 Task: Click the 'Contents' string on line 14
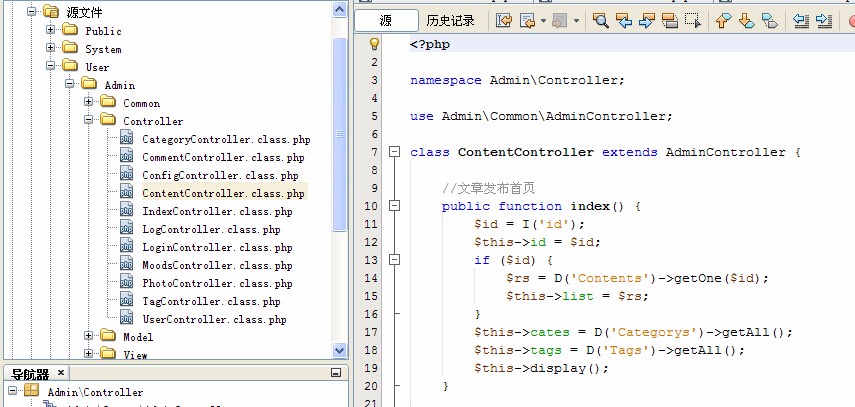click(x=613, y=278)
